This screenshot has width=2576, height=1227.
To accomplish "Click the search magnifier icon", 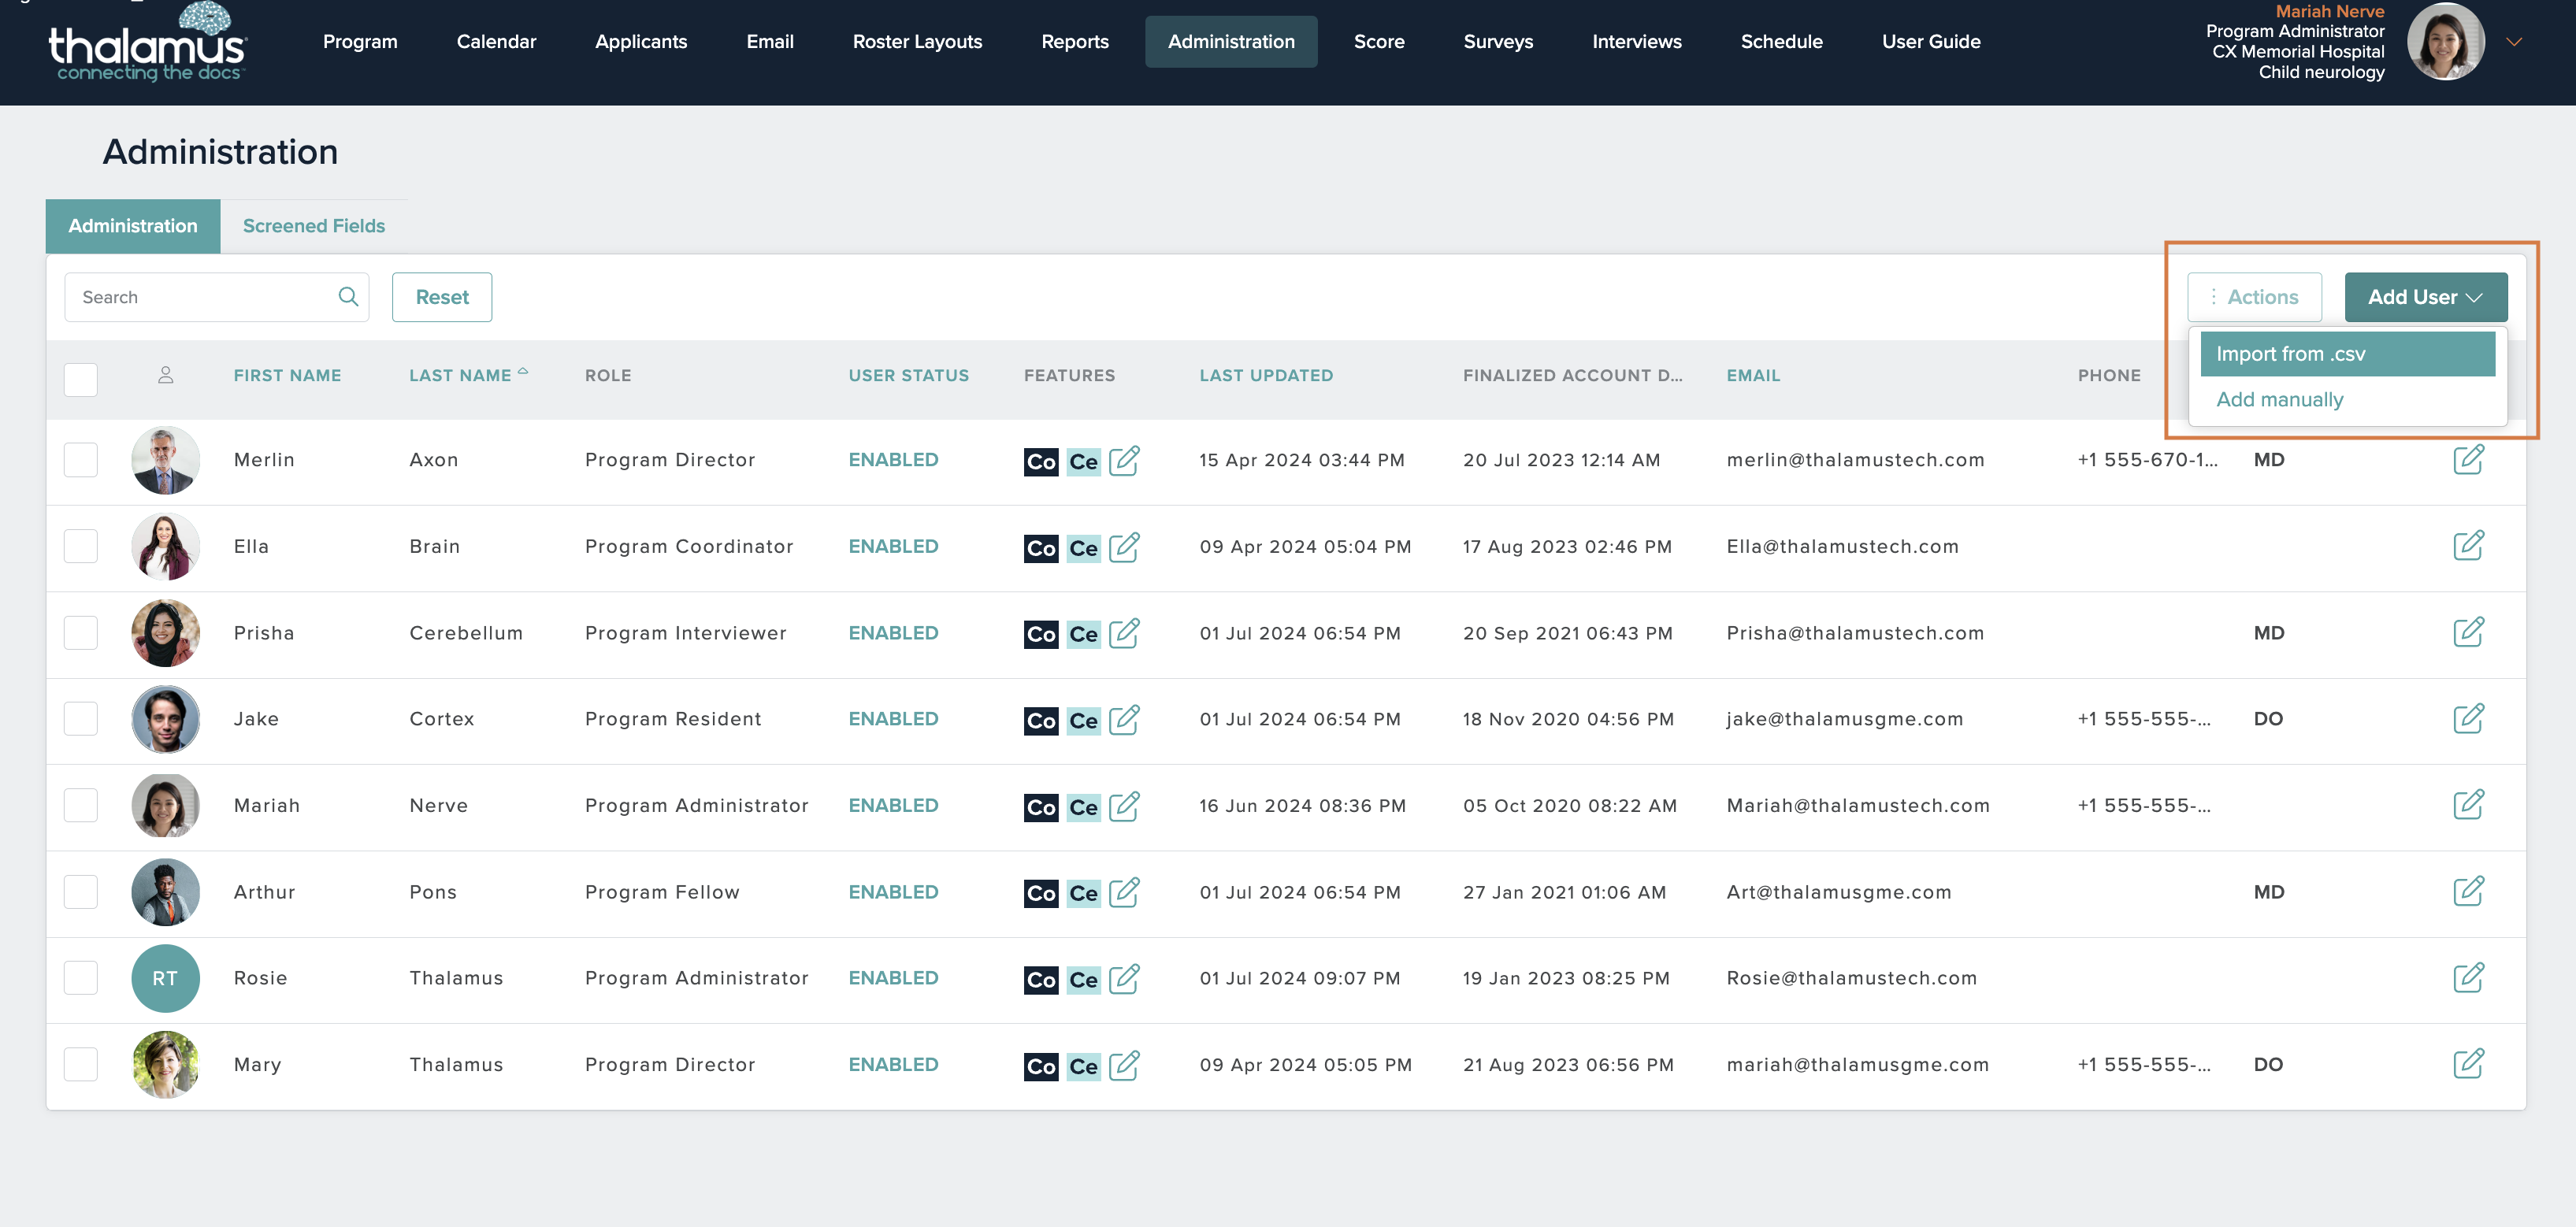I will tap(348, 297).
